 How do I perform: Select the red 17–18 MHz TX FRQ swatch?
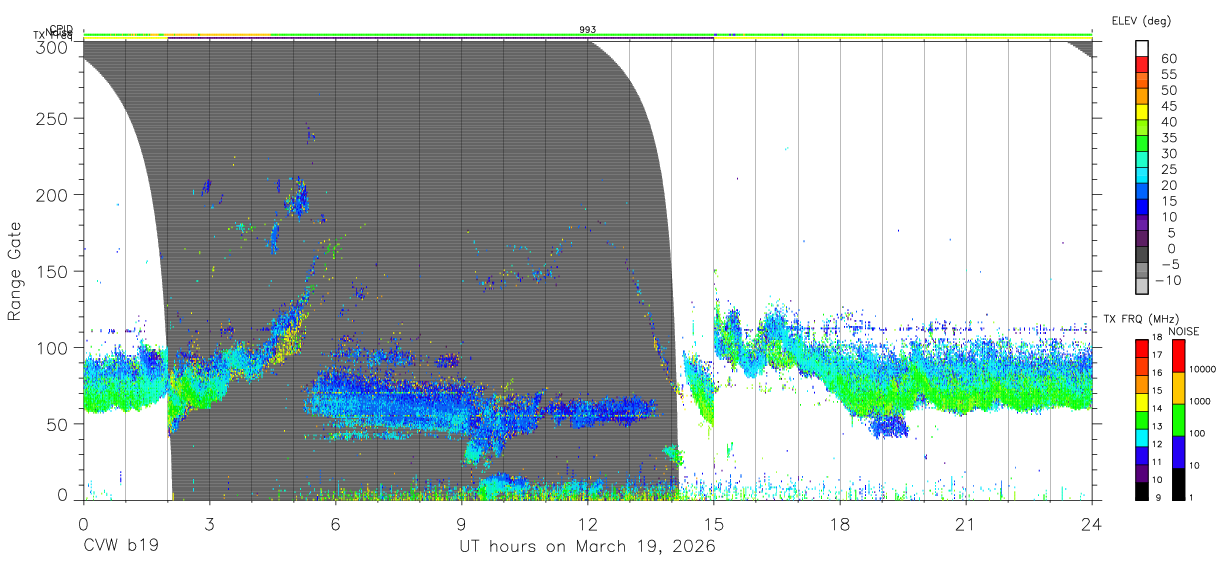coord(1142,348)
